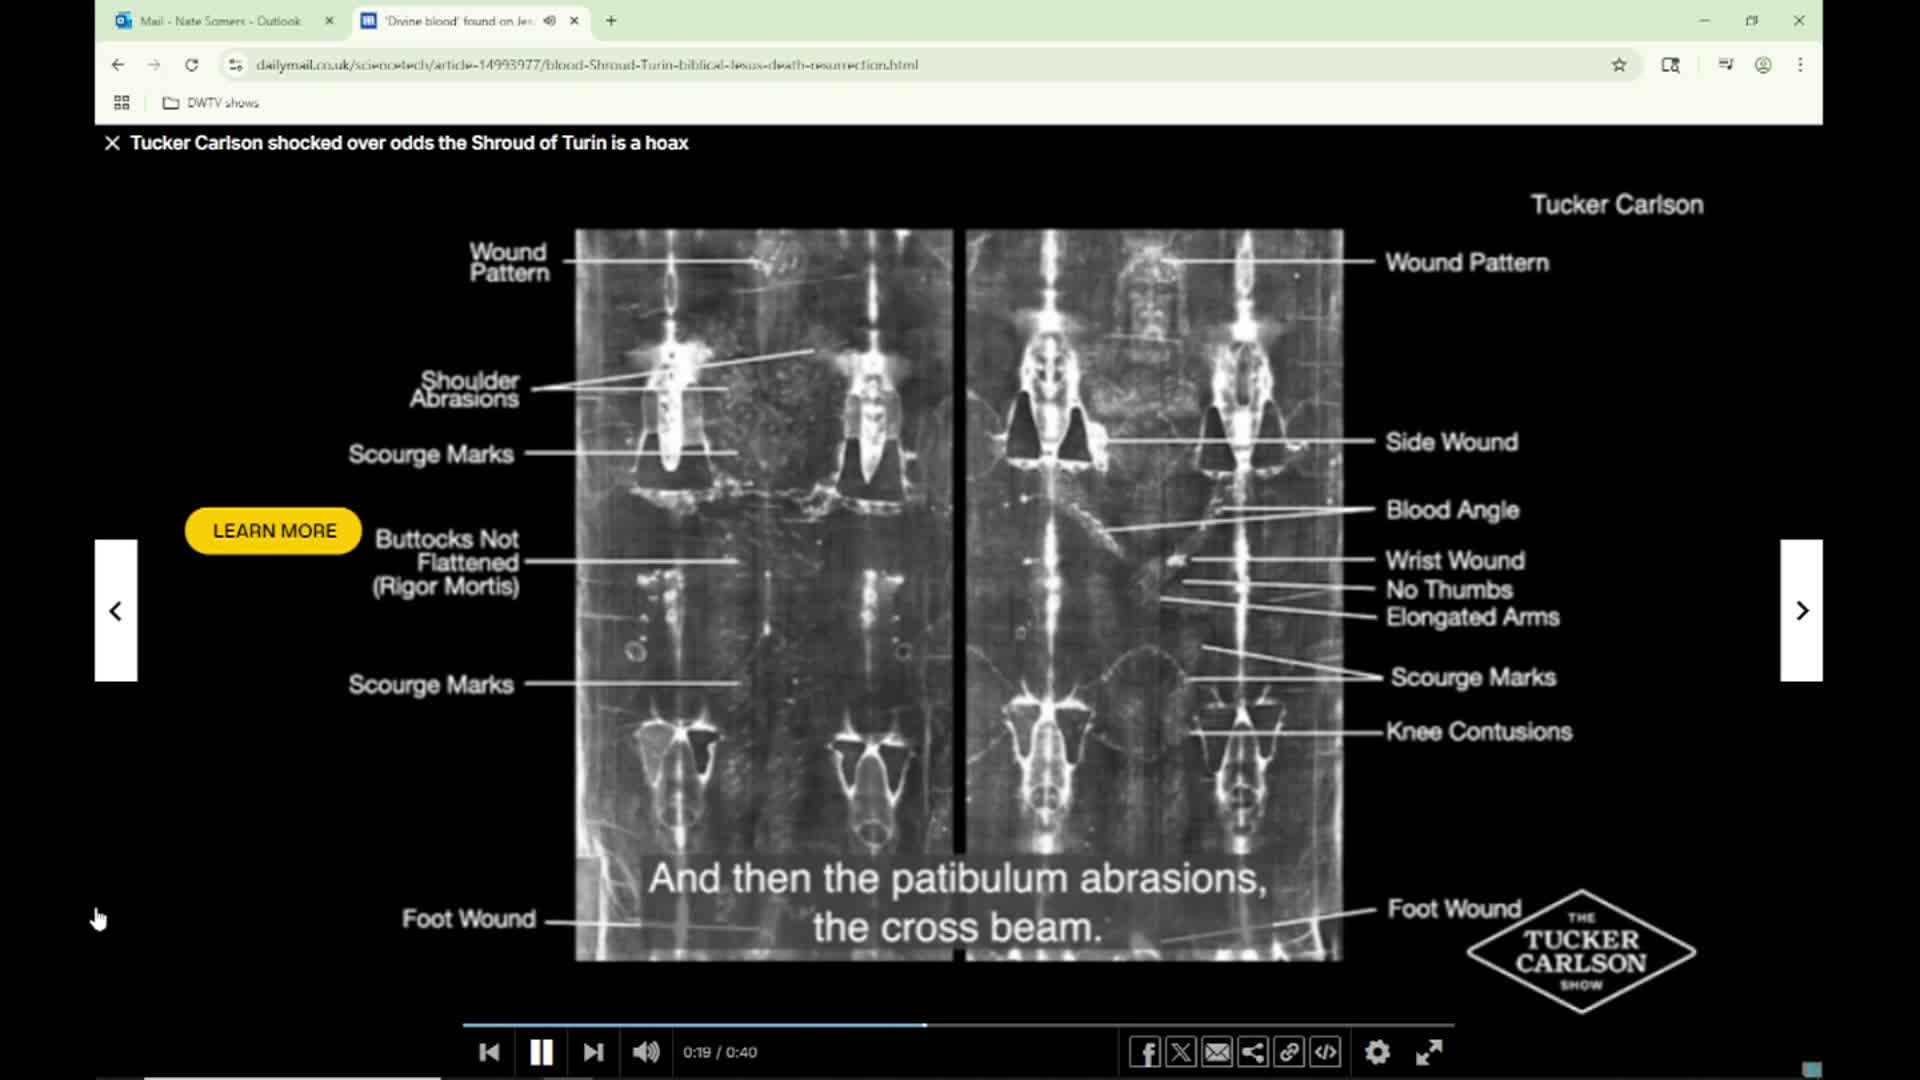Open the Chrome three-dot menu

coord(1800,65)
